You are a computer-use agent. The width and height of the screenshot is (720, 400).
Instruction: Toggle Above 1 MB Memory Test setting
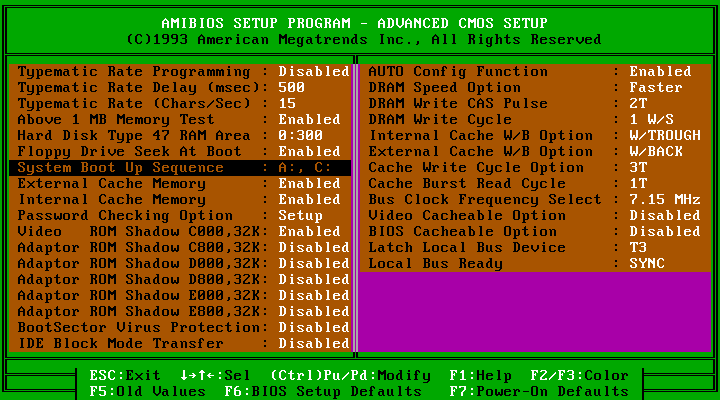coord(309,120)
